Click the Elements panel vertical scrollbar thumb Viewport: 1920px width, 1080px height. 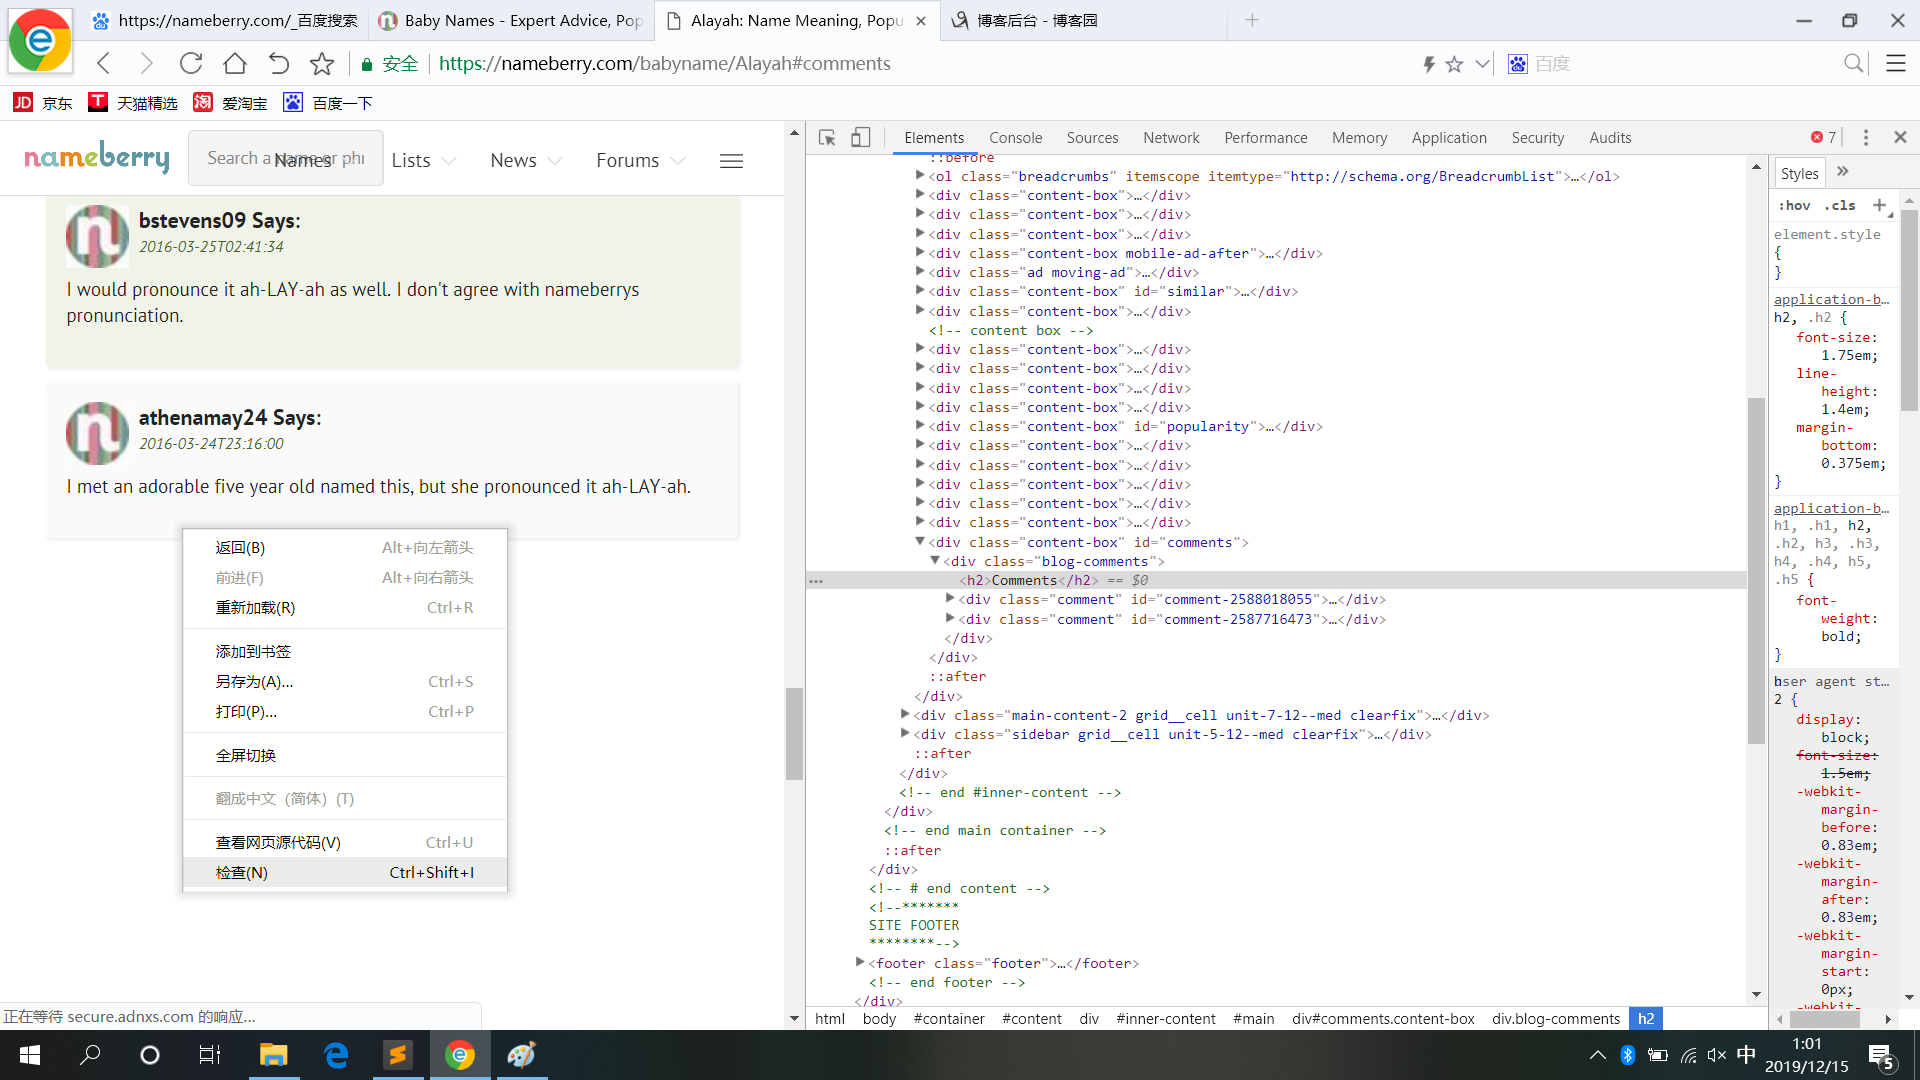[1756, 570]
